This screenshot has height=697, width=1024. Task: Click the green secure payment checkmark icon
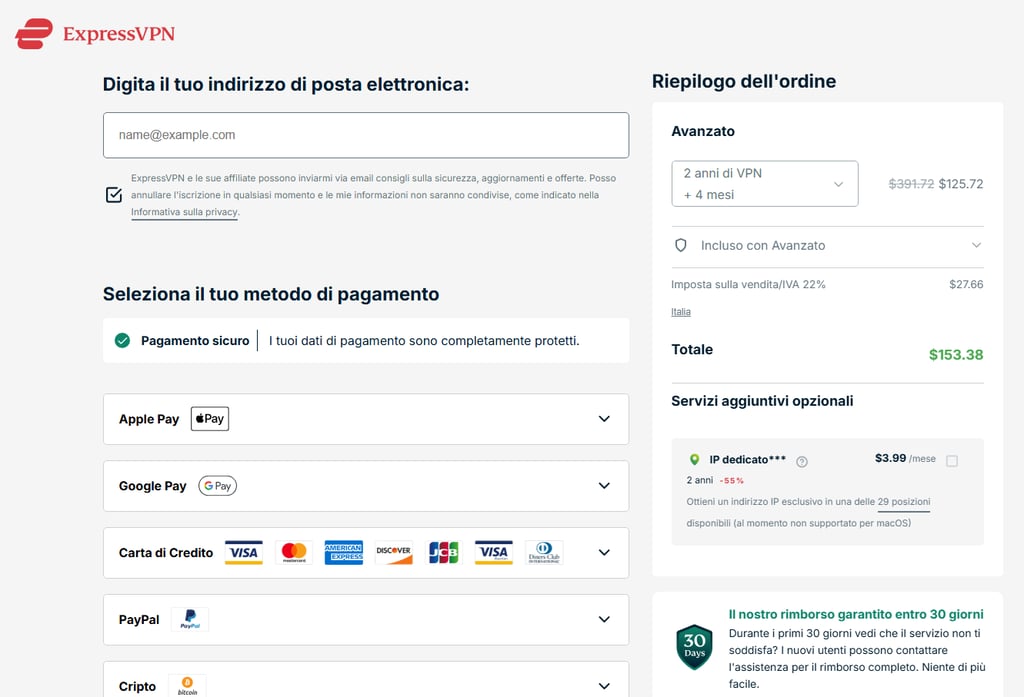(122, 340)
